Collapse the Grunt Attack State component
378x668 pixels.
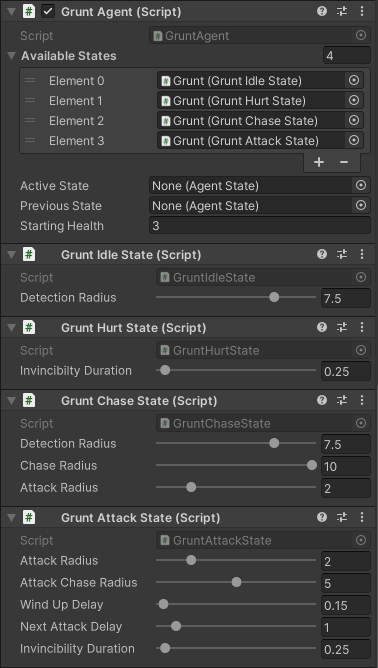click(x=12, y=518)
